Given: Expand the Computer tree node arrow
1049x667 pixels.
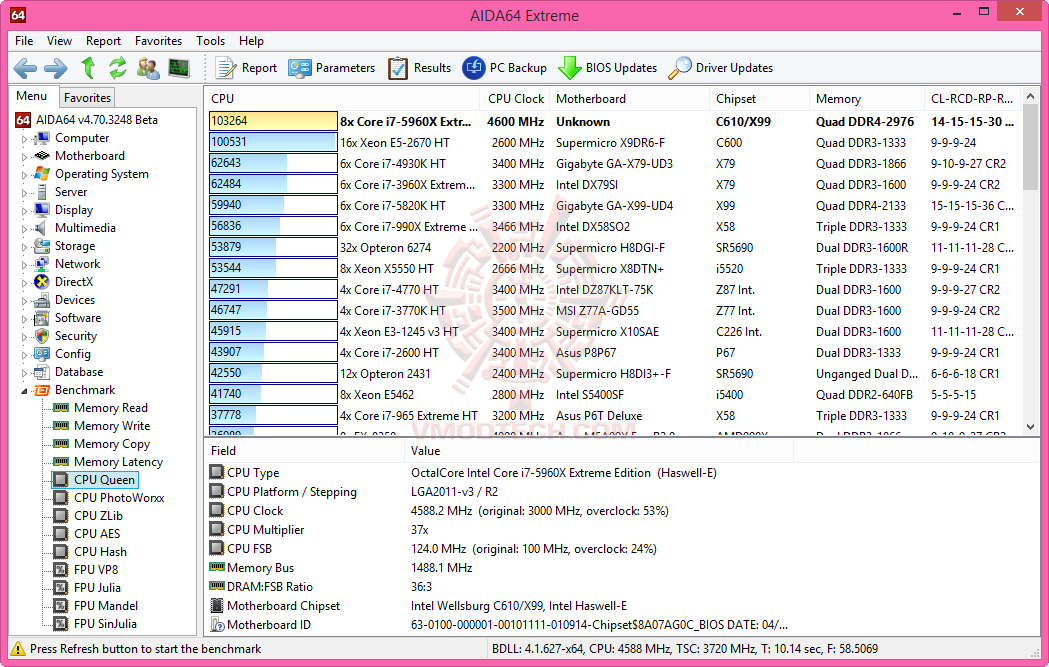Looking at the screenshot, I should click(24, 138).
